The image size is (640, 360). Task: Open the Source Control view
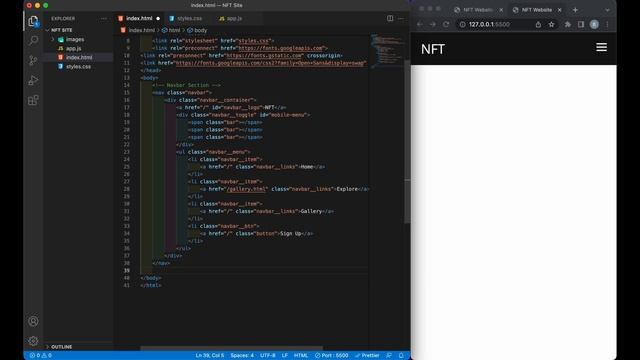pyautogui.click(x=33, y=60)
